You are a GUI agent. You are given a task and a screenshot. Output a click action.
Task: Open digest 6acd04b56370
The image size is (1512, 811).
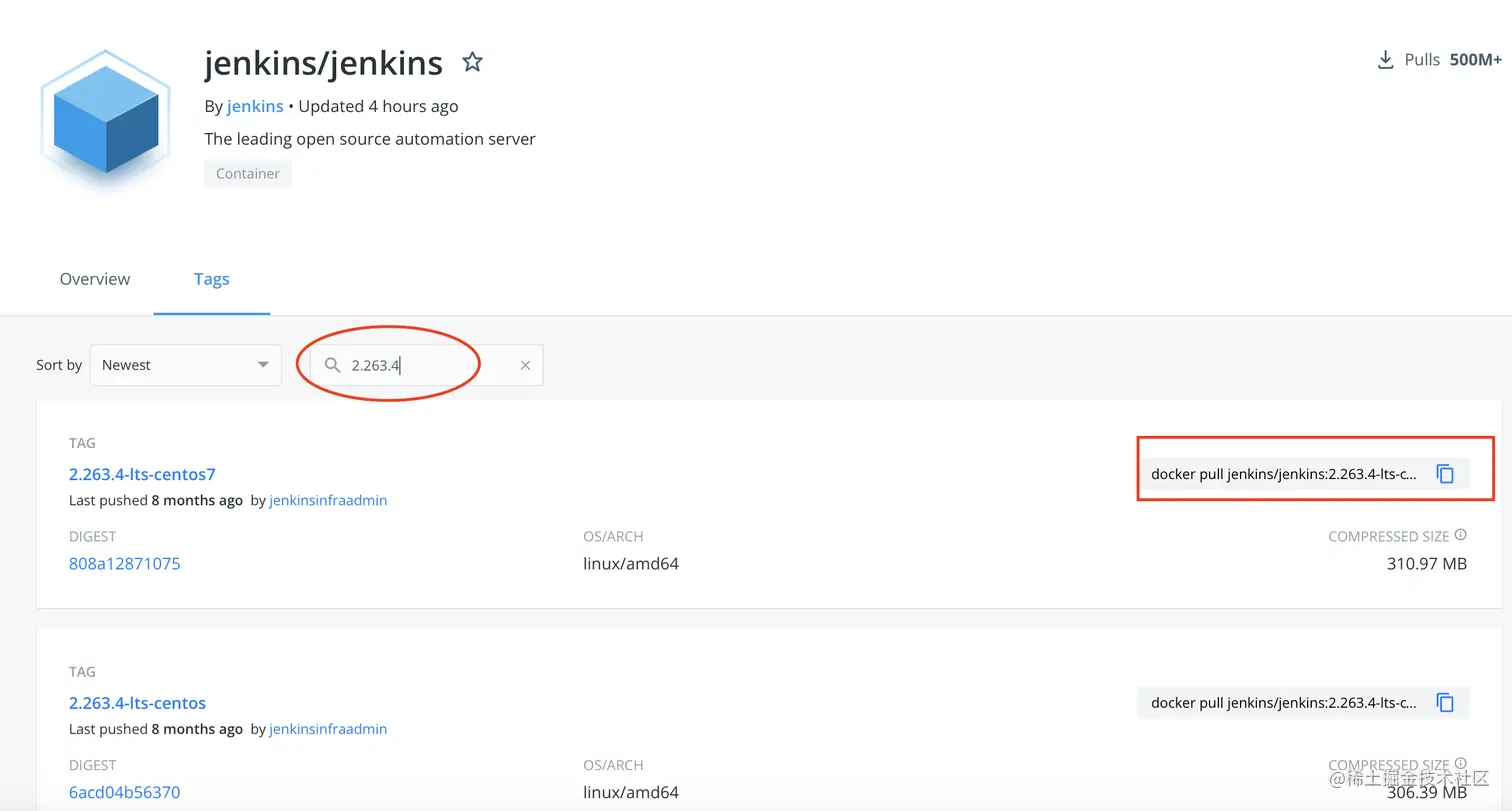click(x=124, y=792)
